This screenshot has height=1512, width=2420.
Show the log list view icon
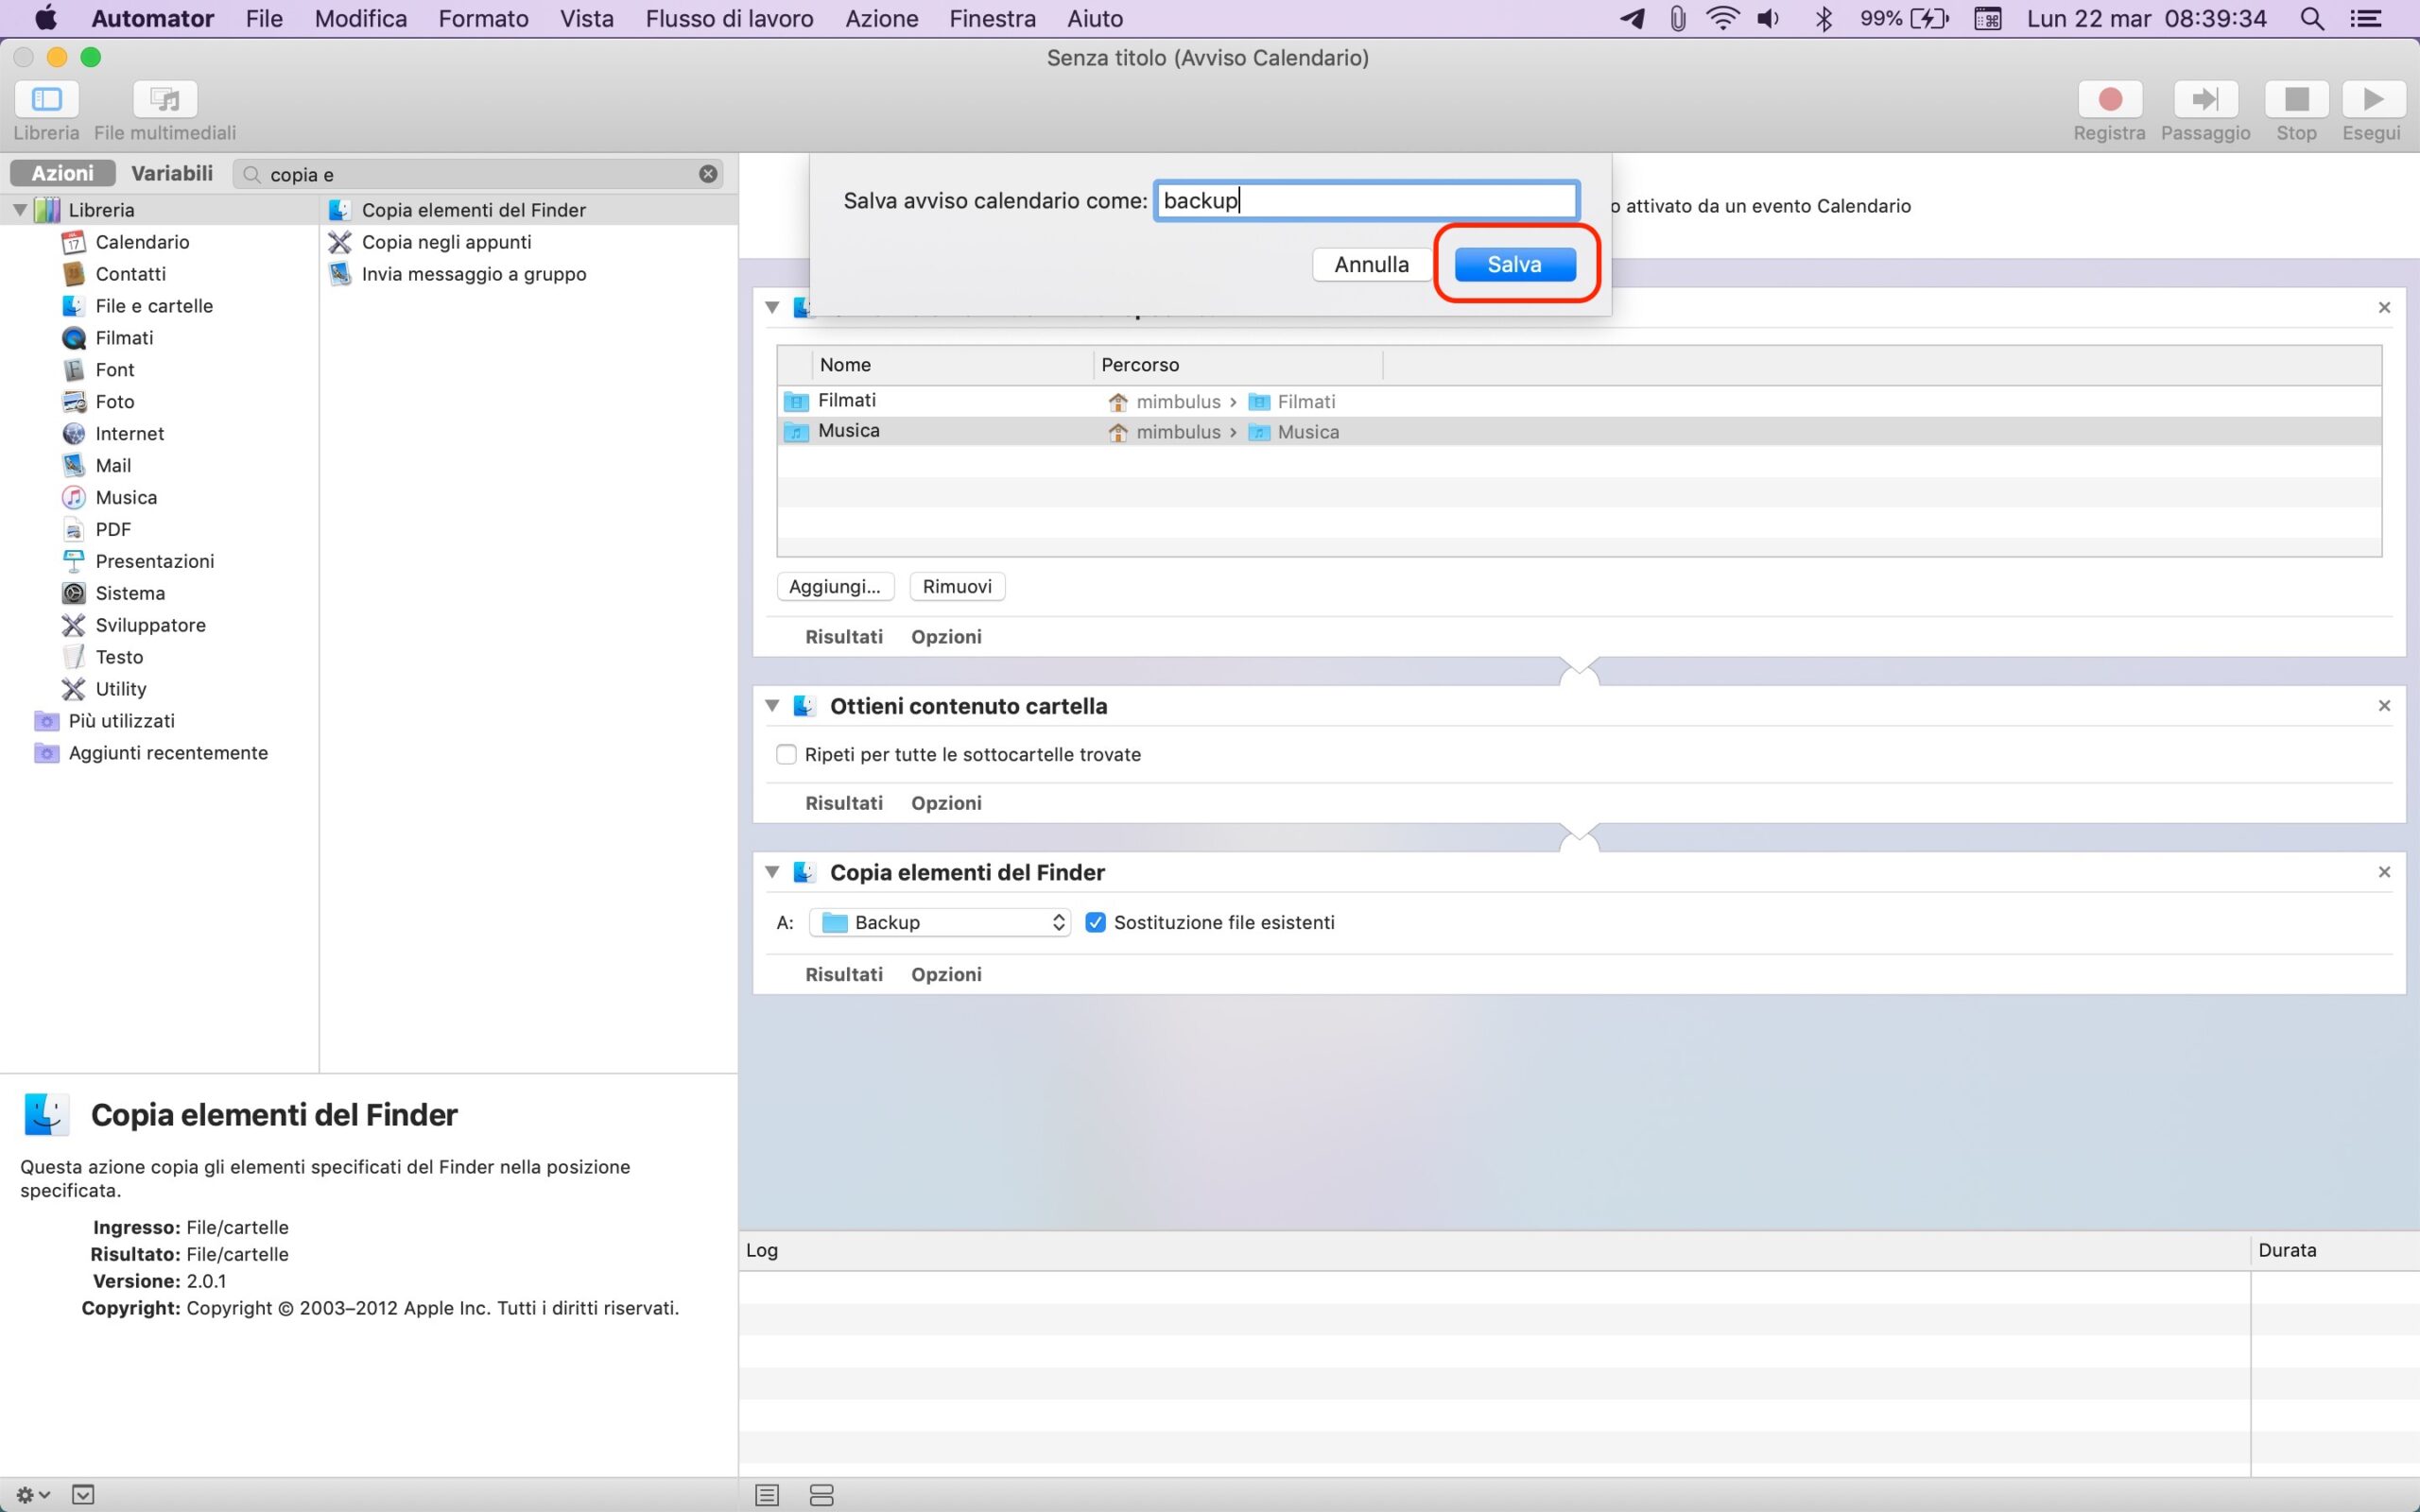click(x=767, y=1494)
